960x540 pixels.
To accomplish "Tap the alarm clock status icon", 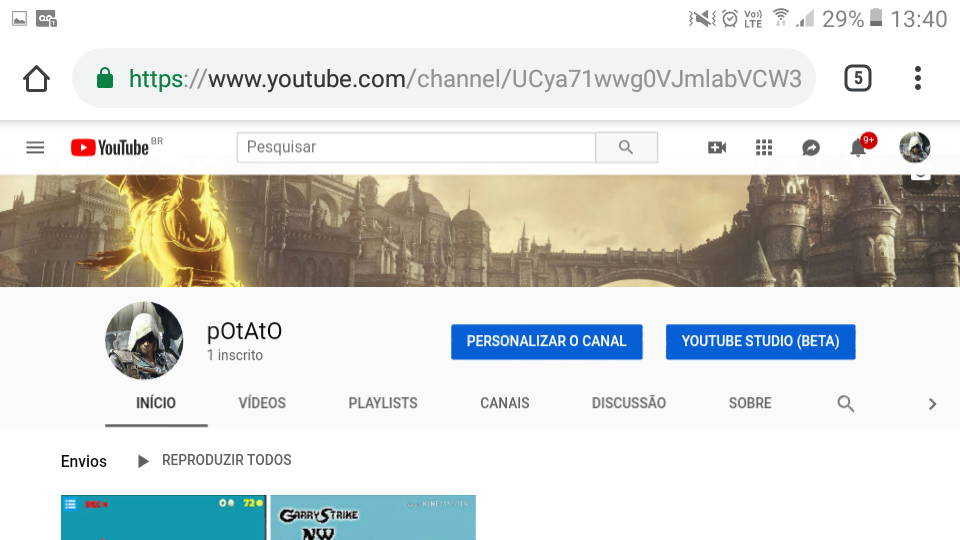I will click(x=730, y=18).
